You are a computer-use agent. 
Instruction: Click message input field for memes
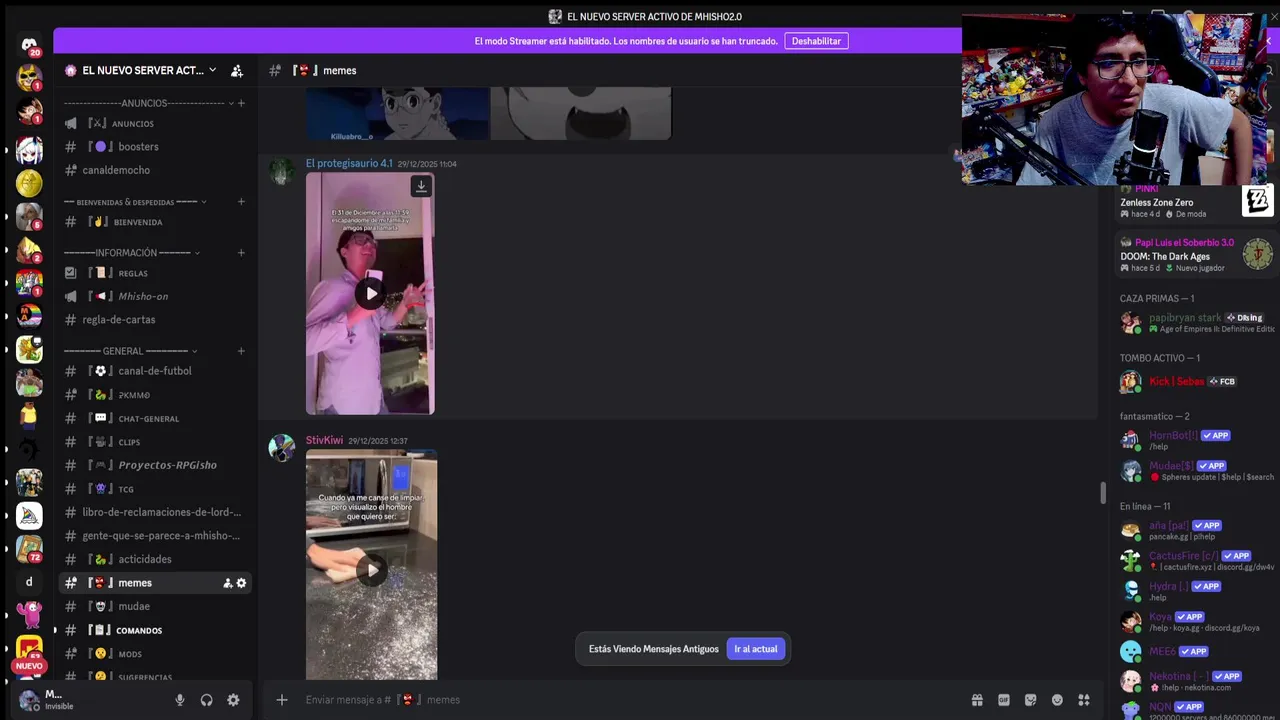(630, 700)
